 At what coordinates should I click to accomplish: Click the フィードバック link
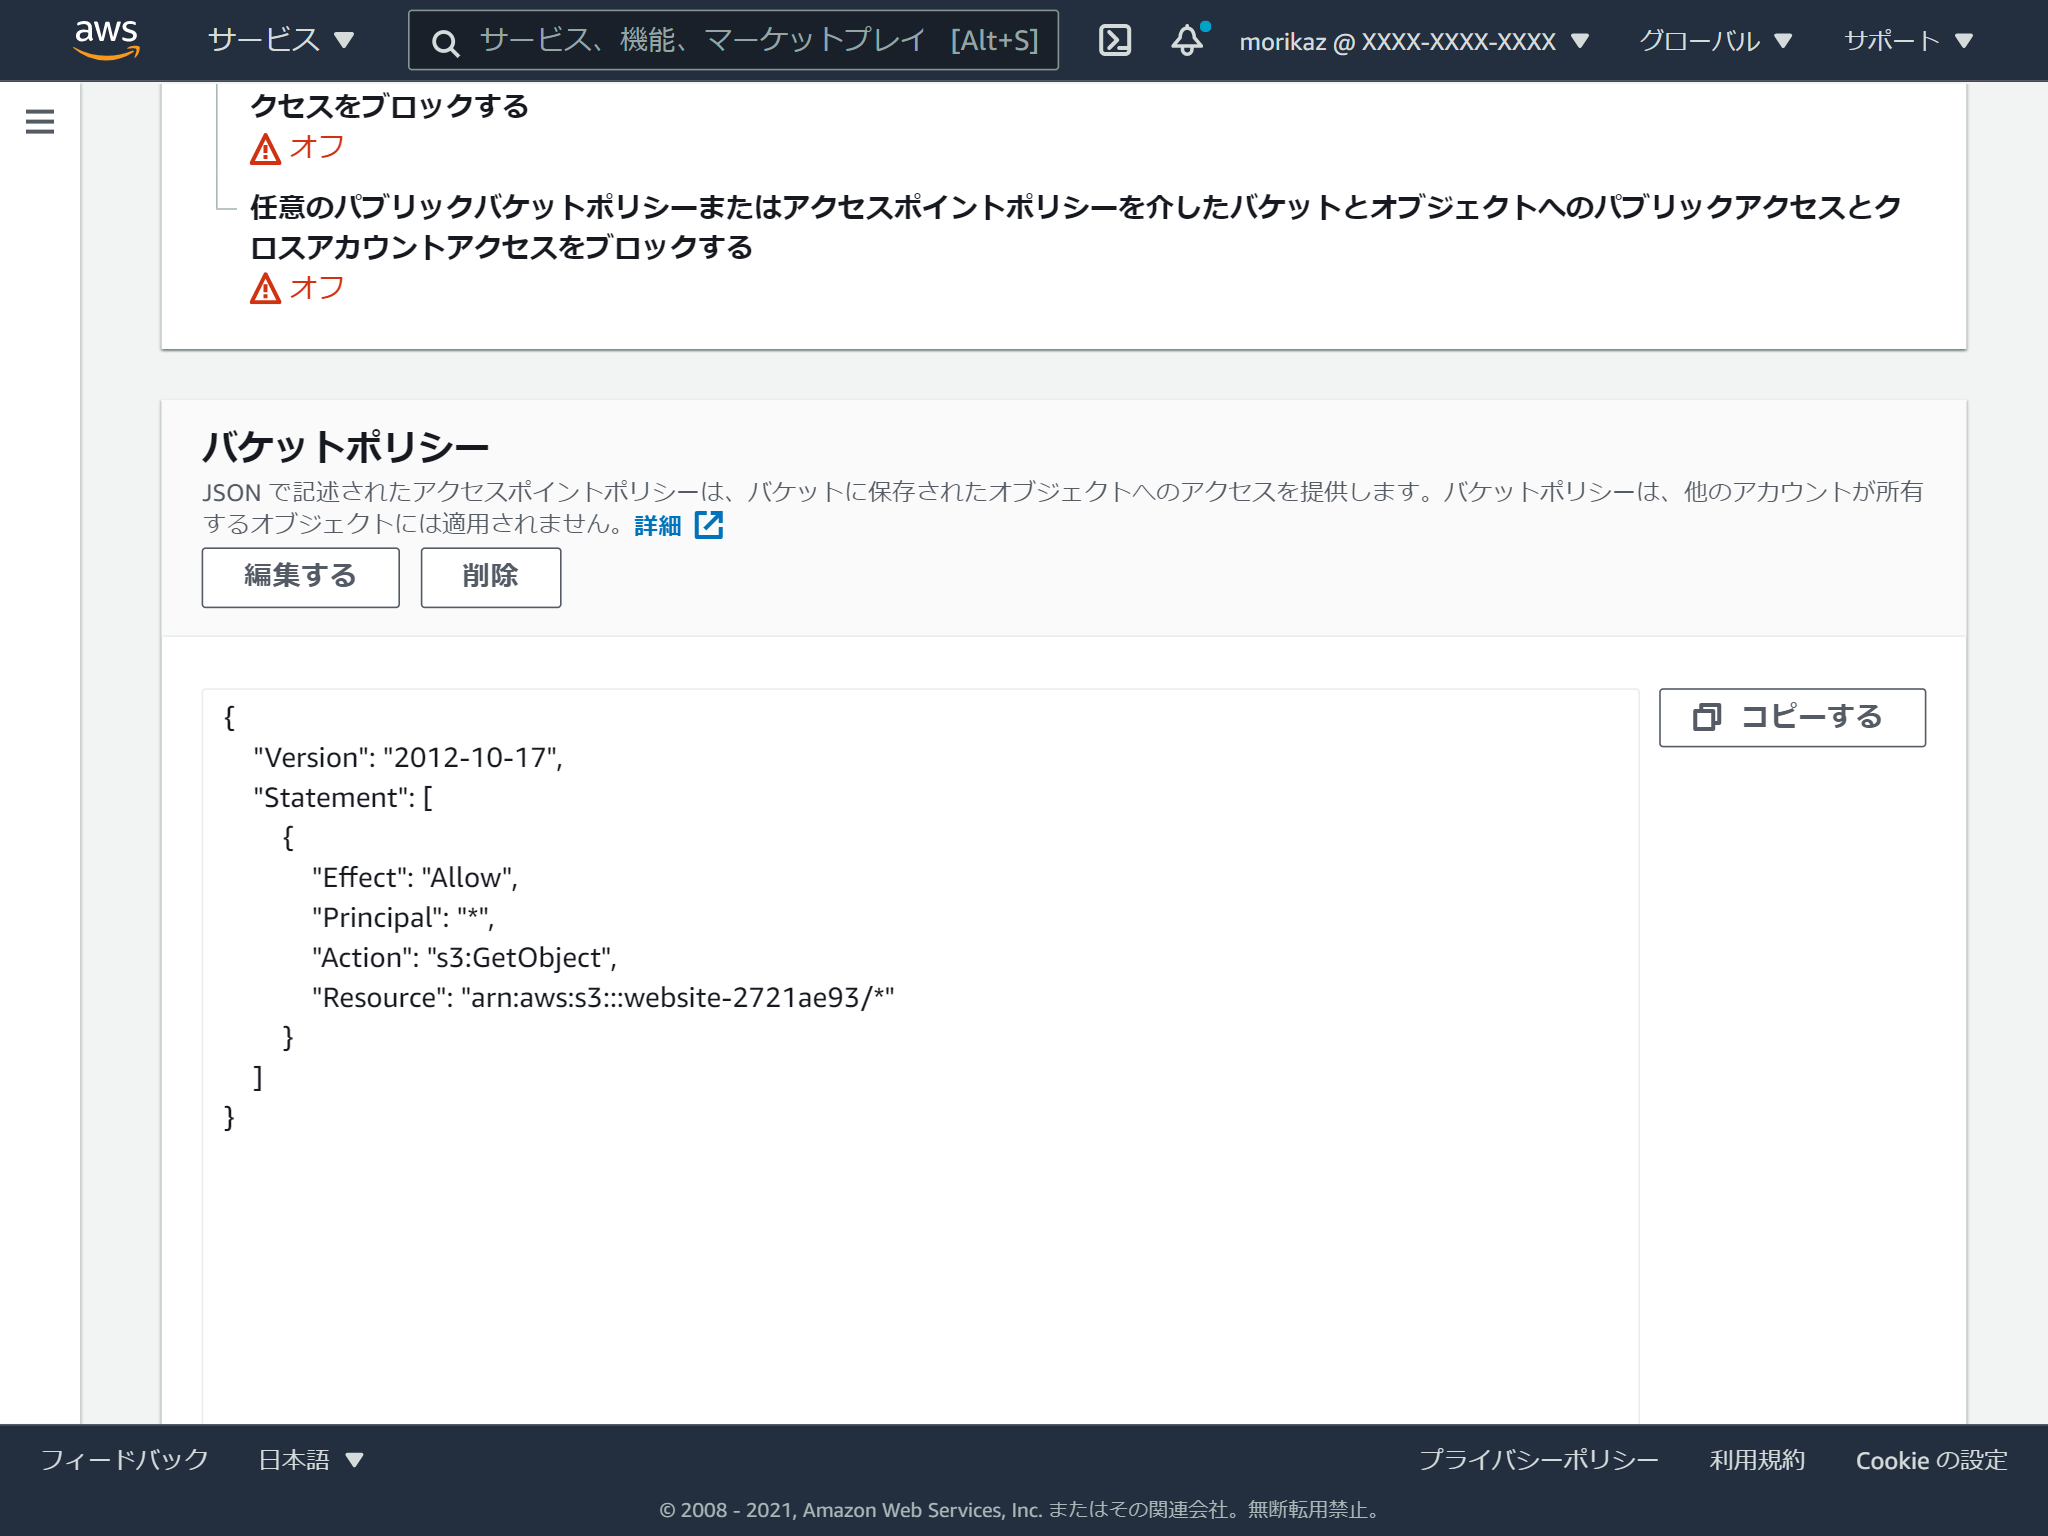[x=122, y=1460]
